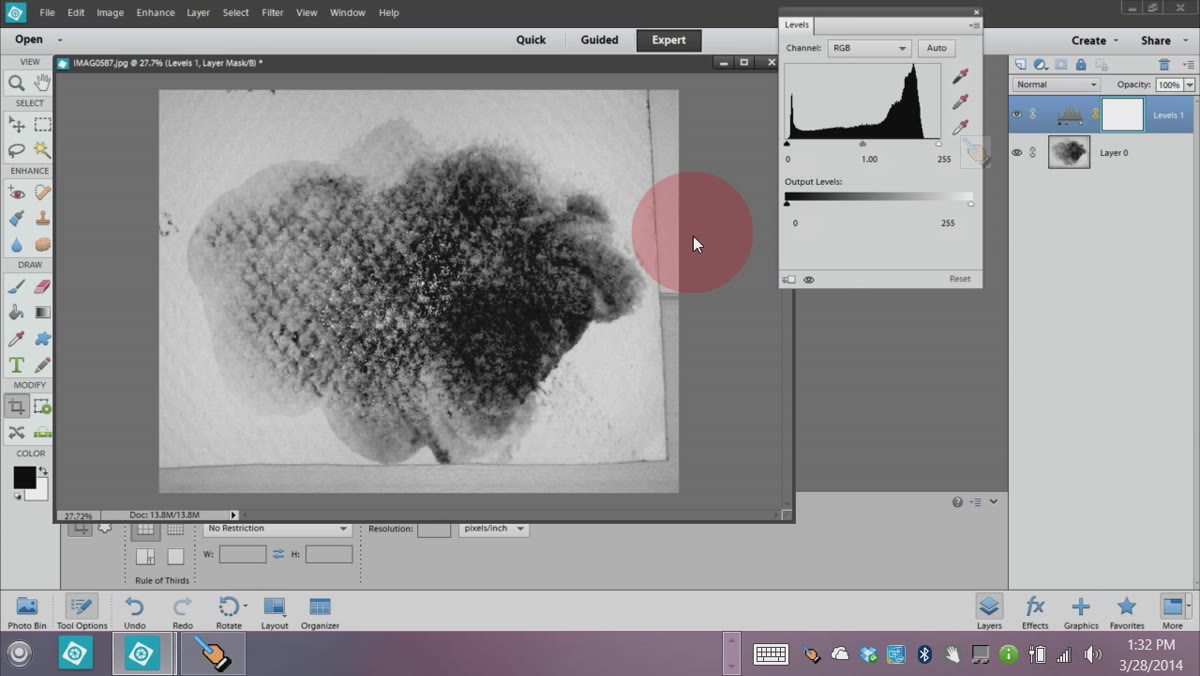Image resolution: width=1200 pixels, height=676 pixels.
Task: Click the Undo button
Action: (134, 611)
